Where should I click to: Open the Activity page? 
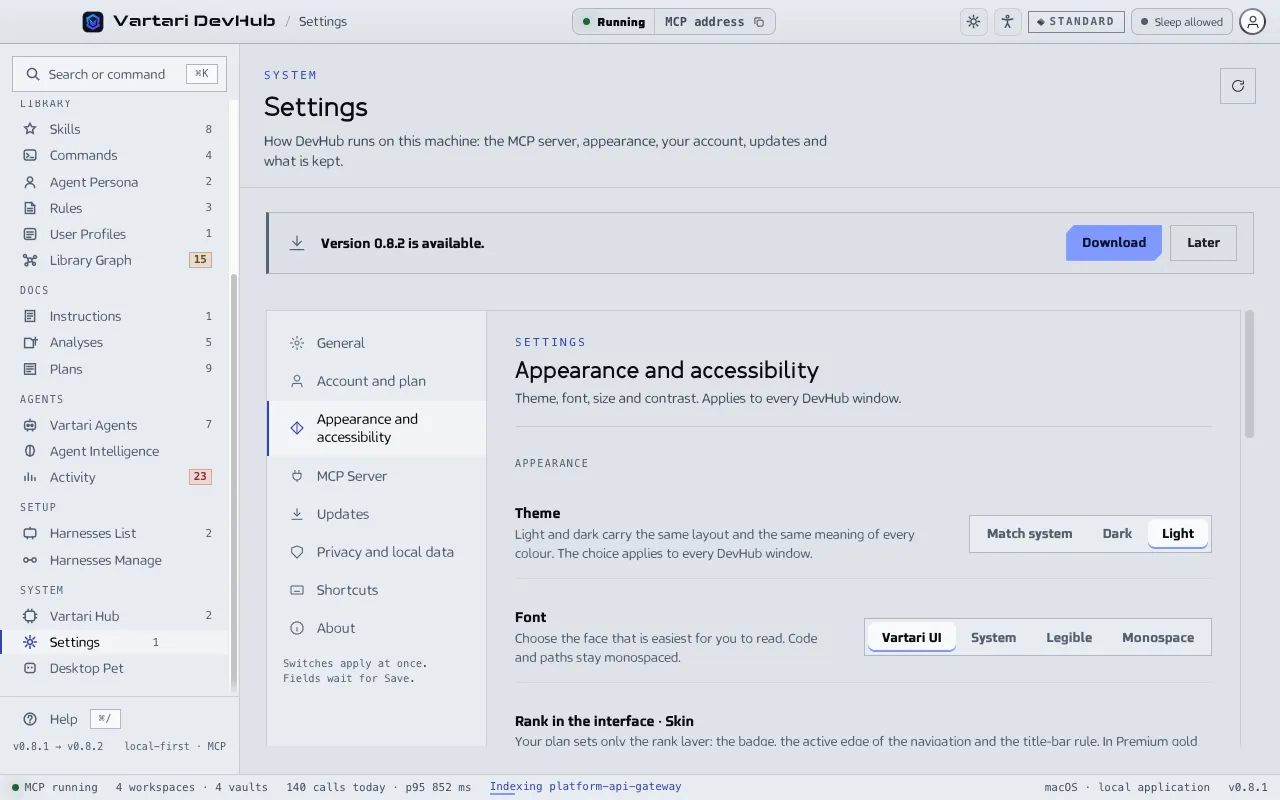pyautogui.click(x=117, y=477)
